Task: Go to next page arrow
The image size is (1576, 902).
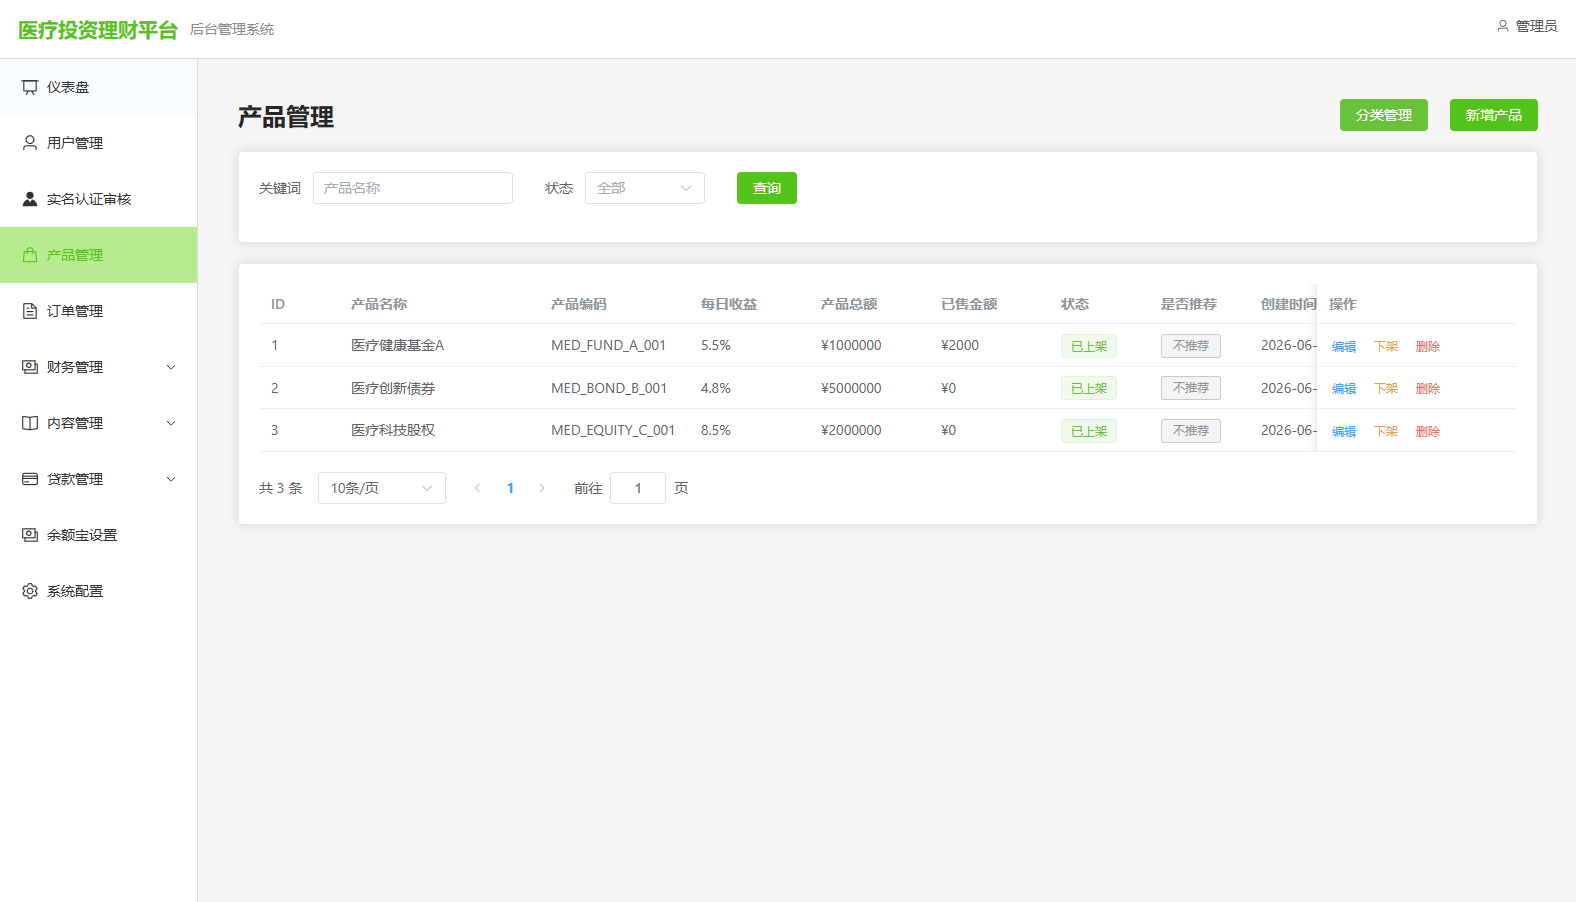Action: pos(542,488)
